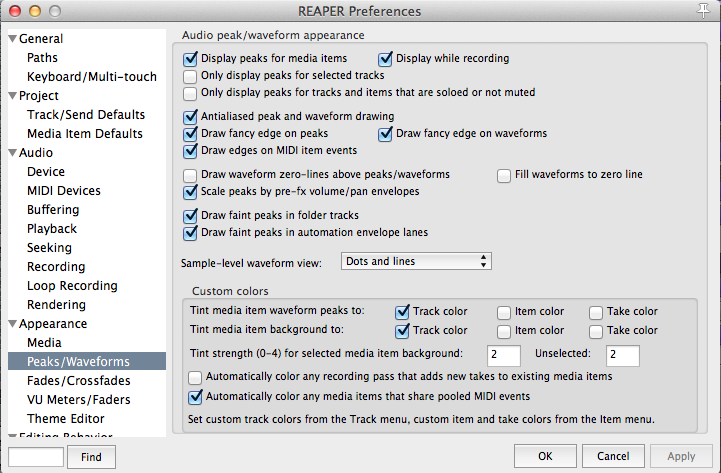Check Item color for waveform peaks tint

pos(504,312)
